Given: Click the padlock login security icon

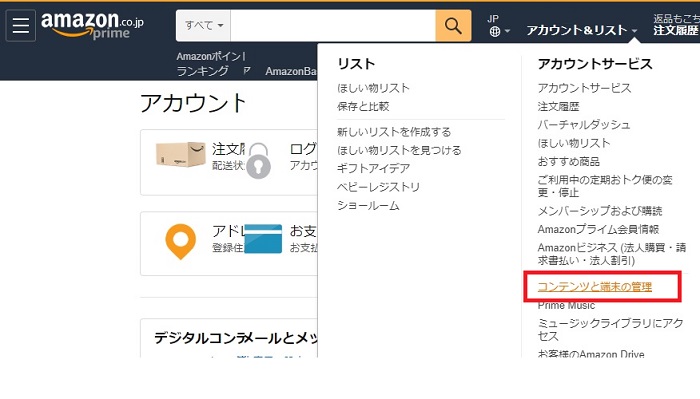Looking at the screenshot, I should (x=258, y=161).
